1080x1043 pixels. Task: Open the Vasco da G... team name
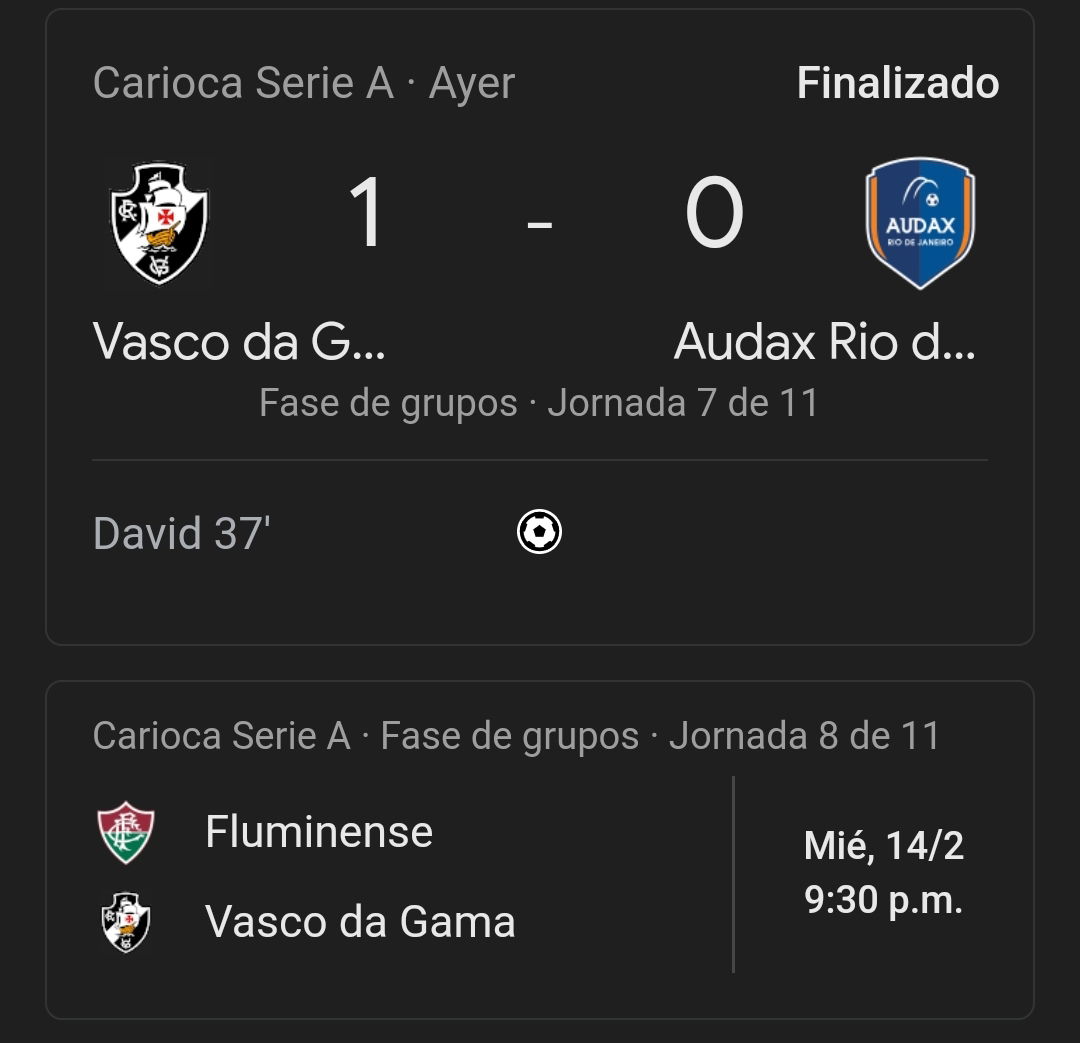[x=239, y=342]
